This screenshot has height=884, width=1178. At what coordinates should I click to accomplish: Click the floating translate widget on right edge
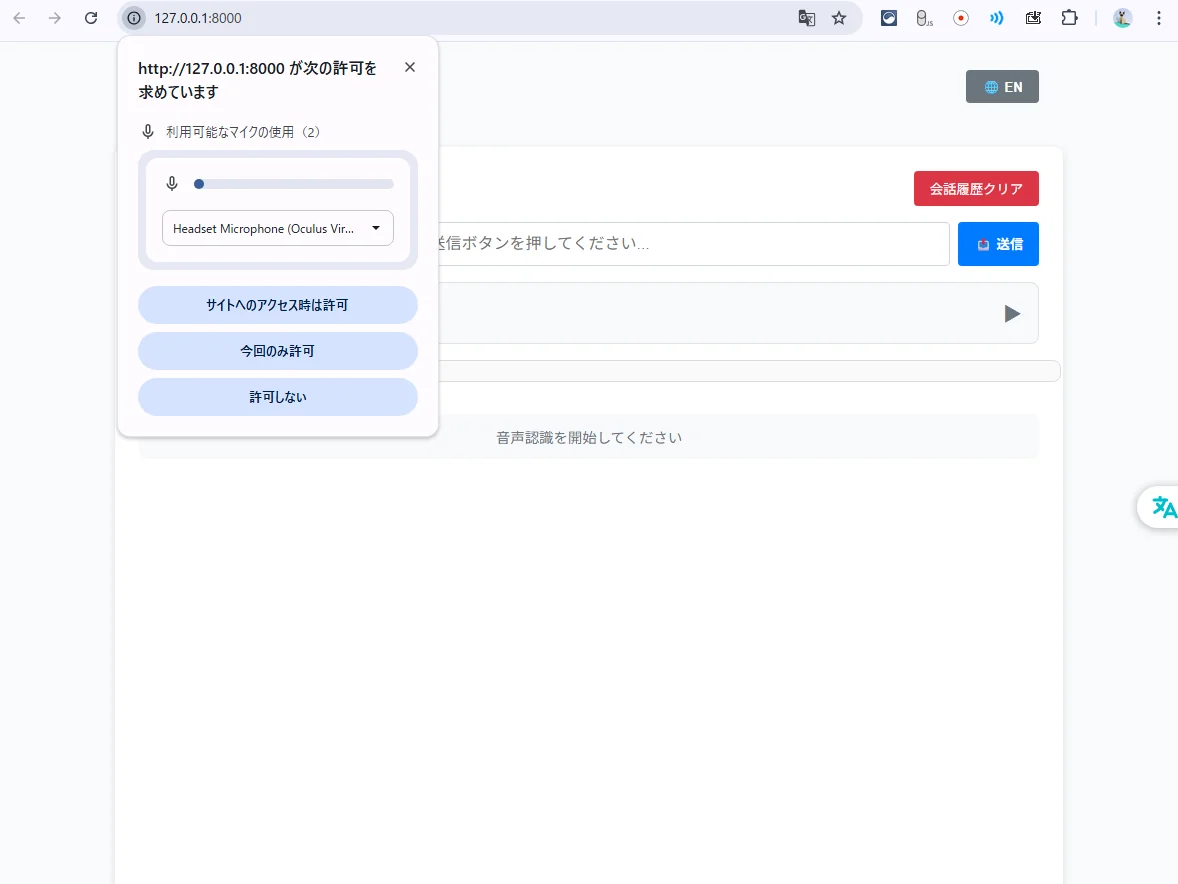(x=1163, y=507)
